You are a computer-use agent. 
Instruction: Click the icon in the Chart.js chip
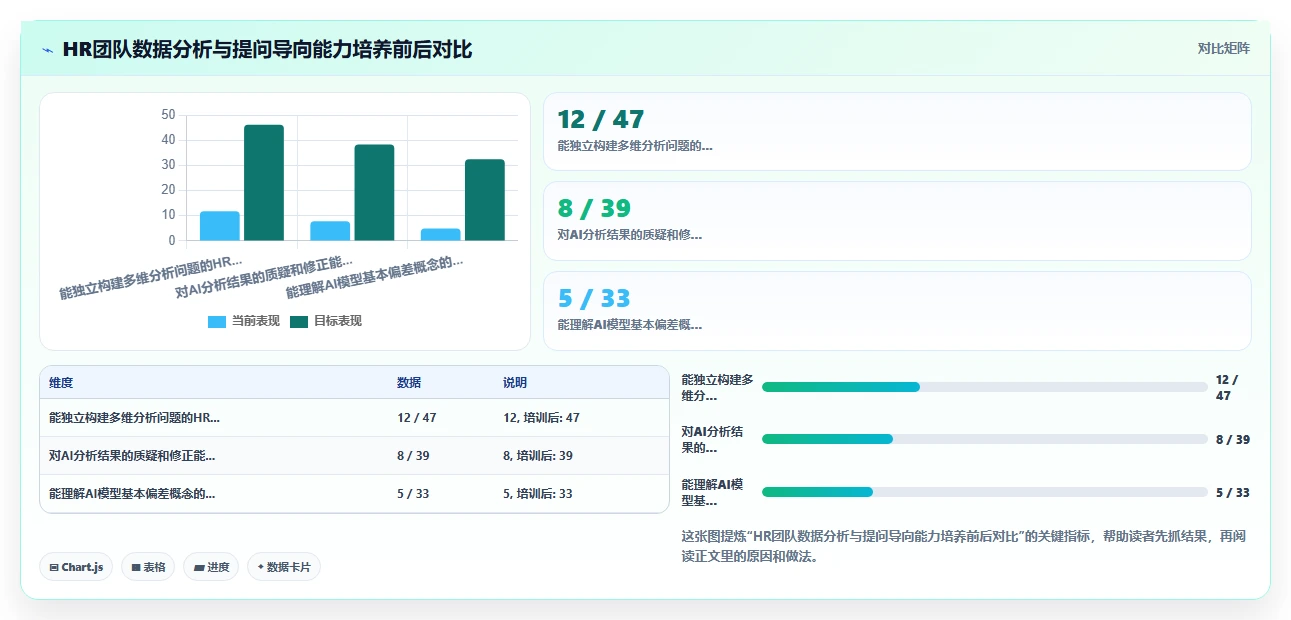tap(54, 567)
